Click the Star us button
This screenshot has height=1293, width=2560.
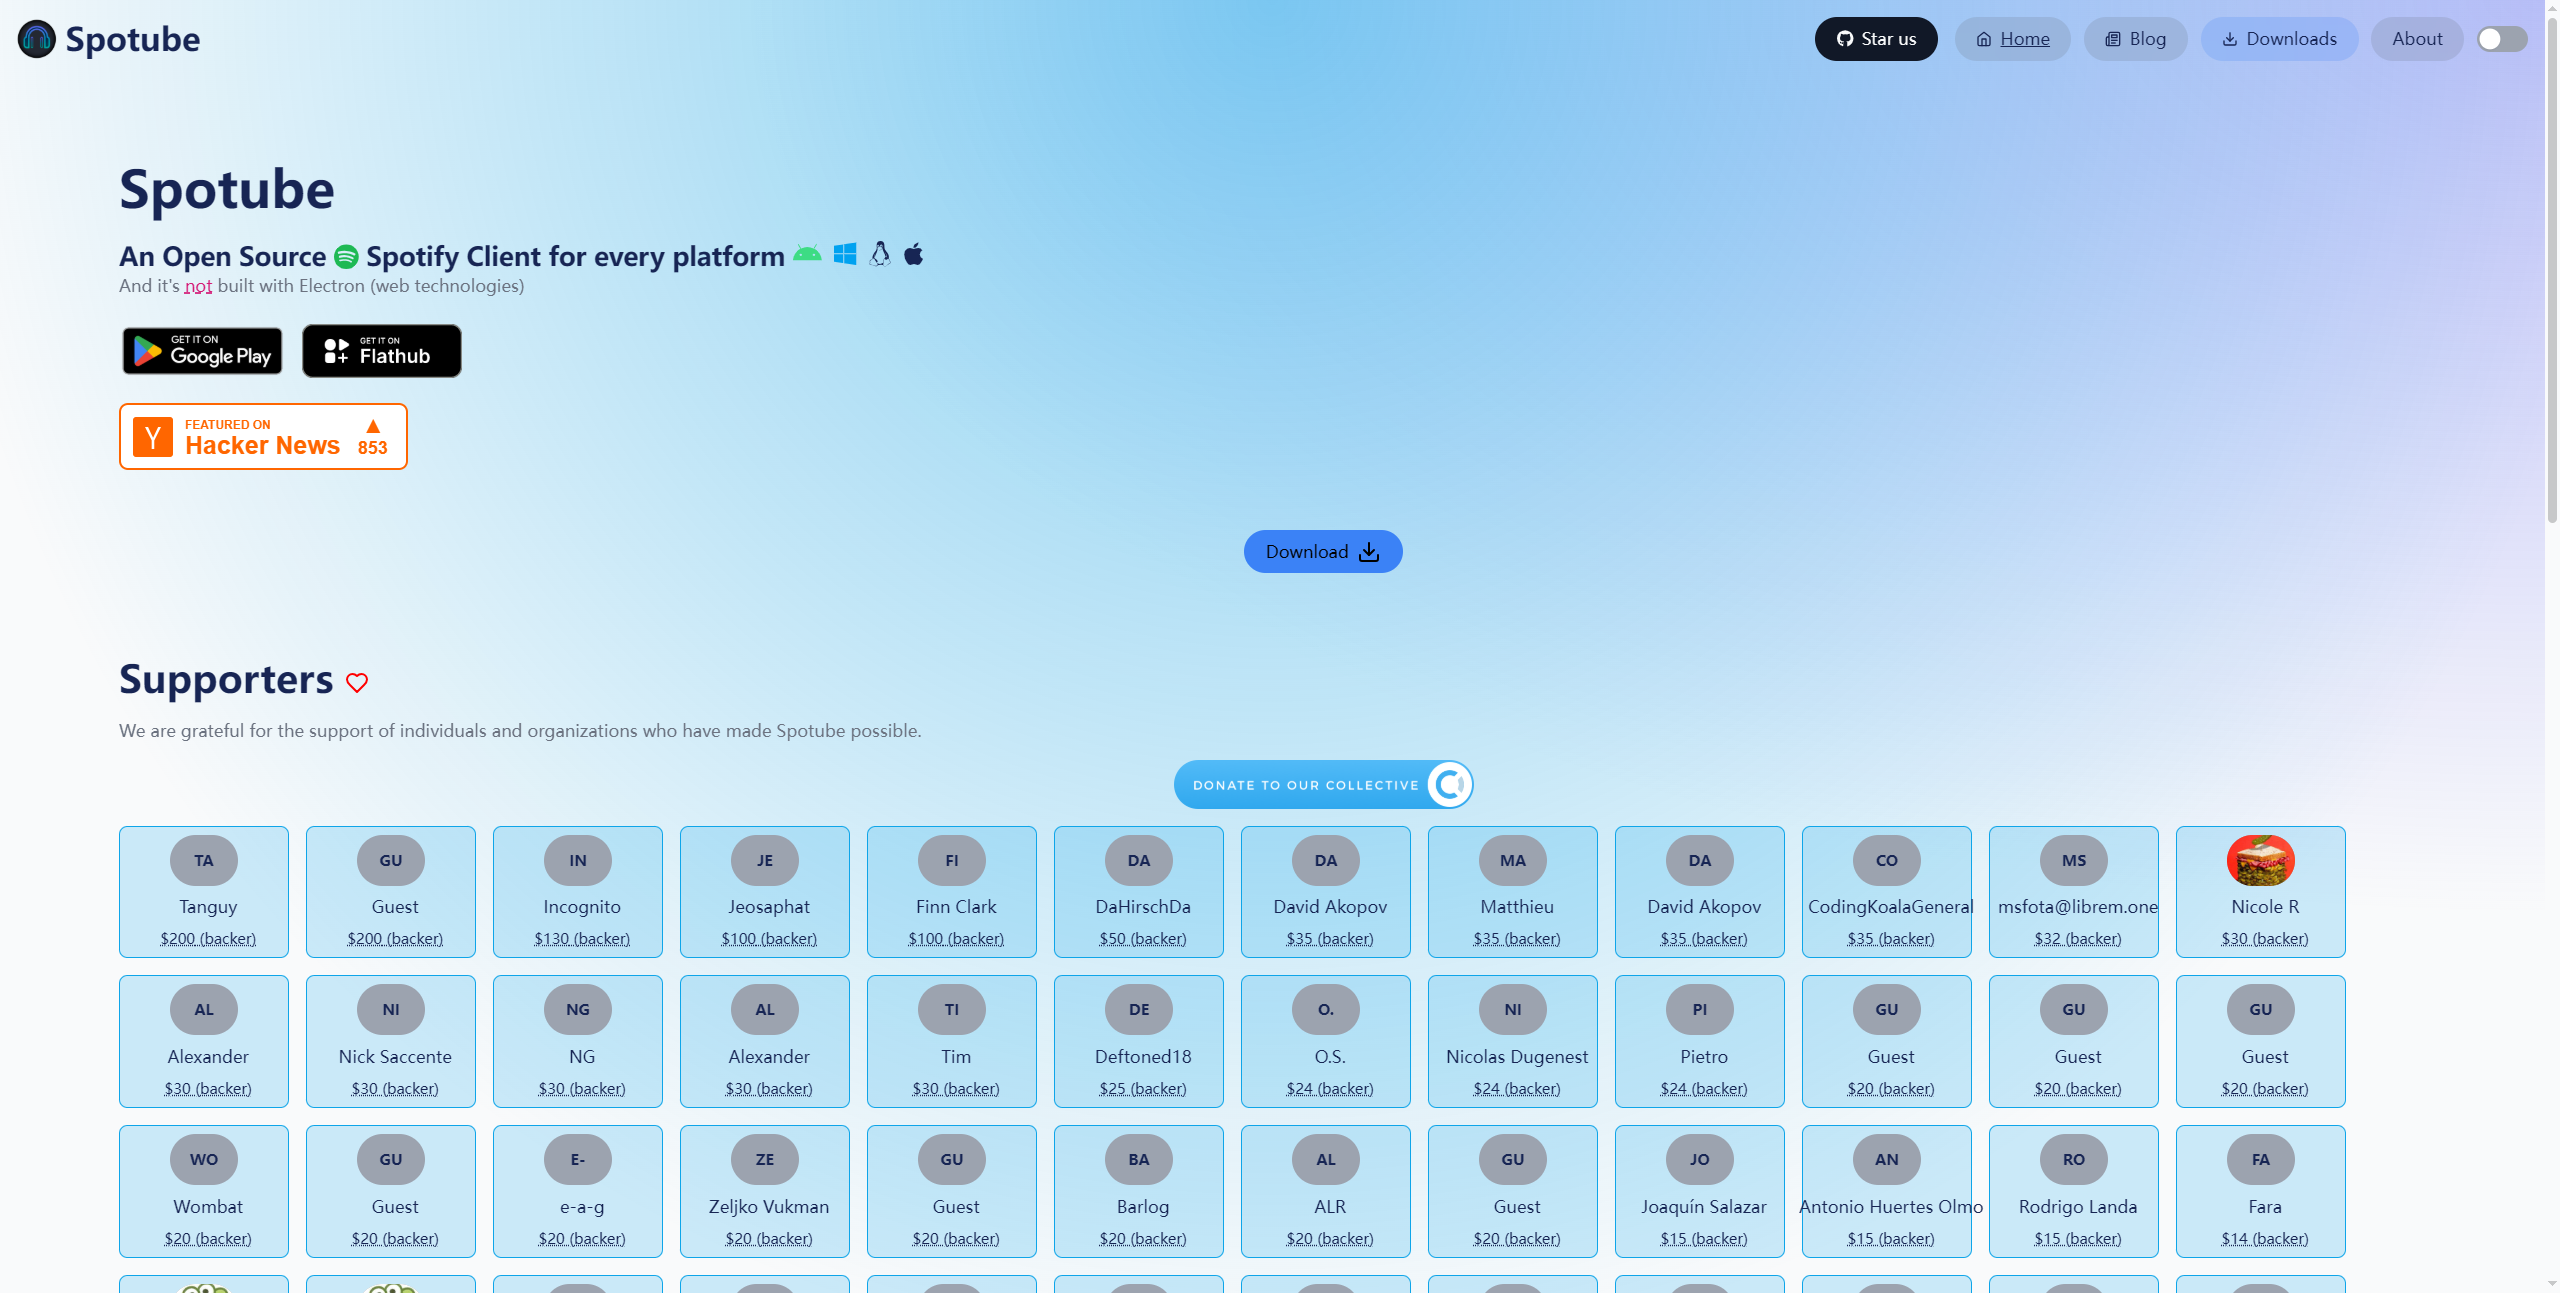1878,40
